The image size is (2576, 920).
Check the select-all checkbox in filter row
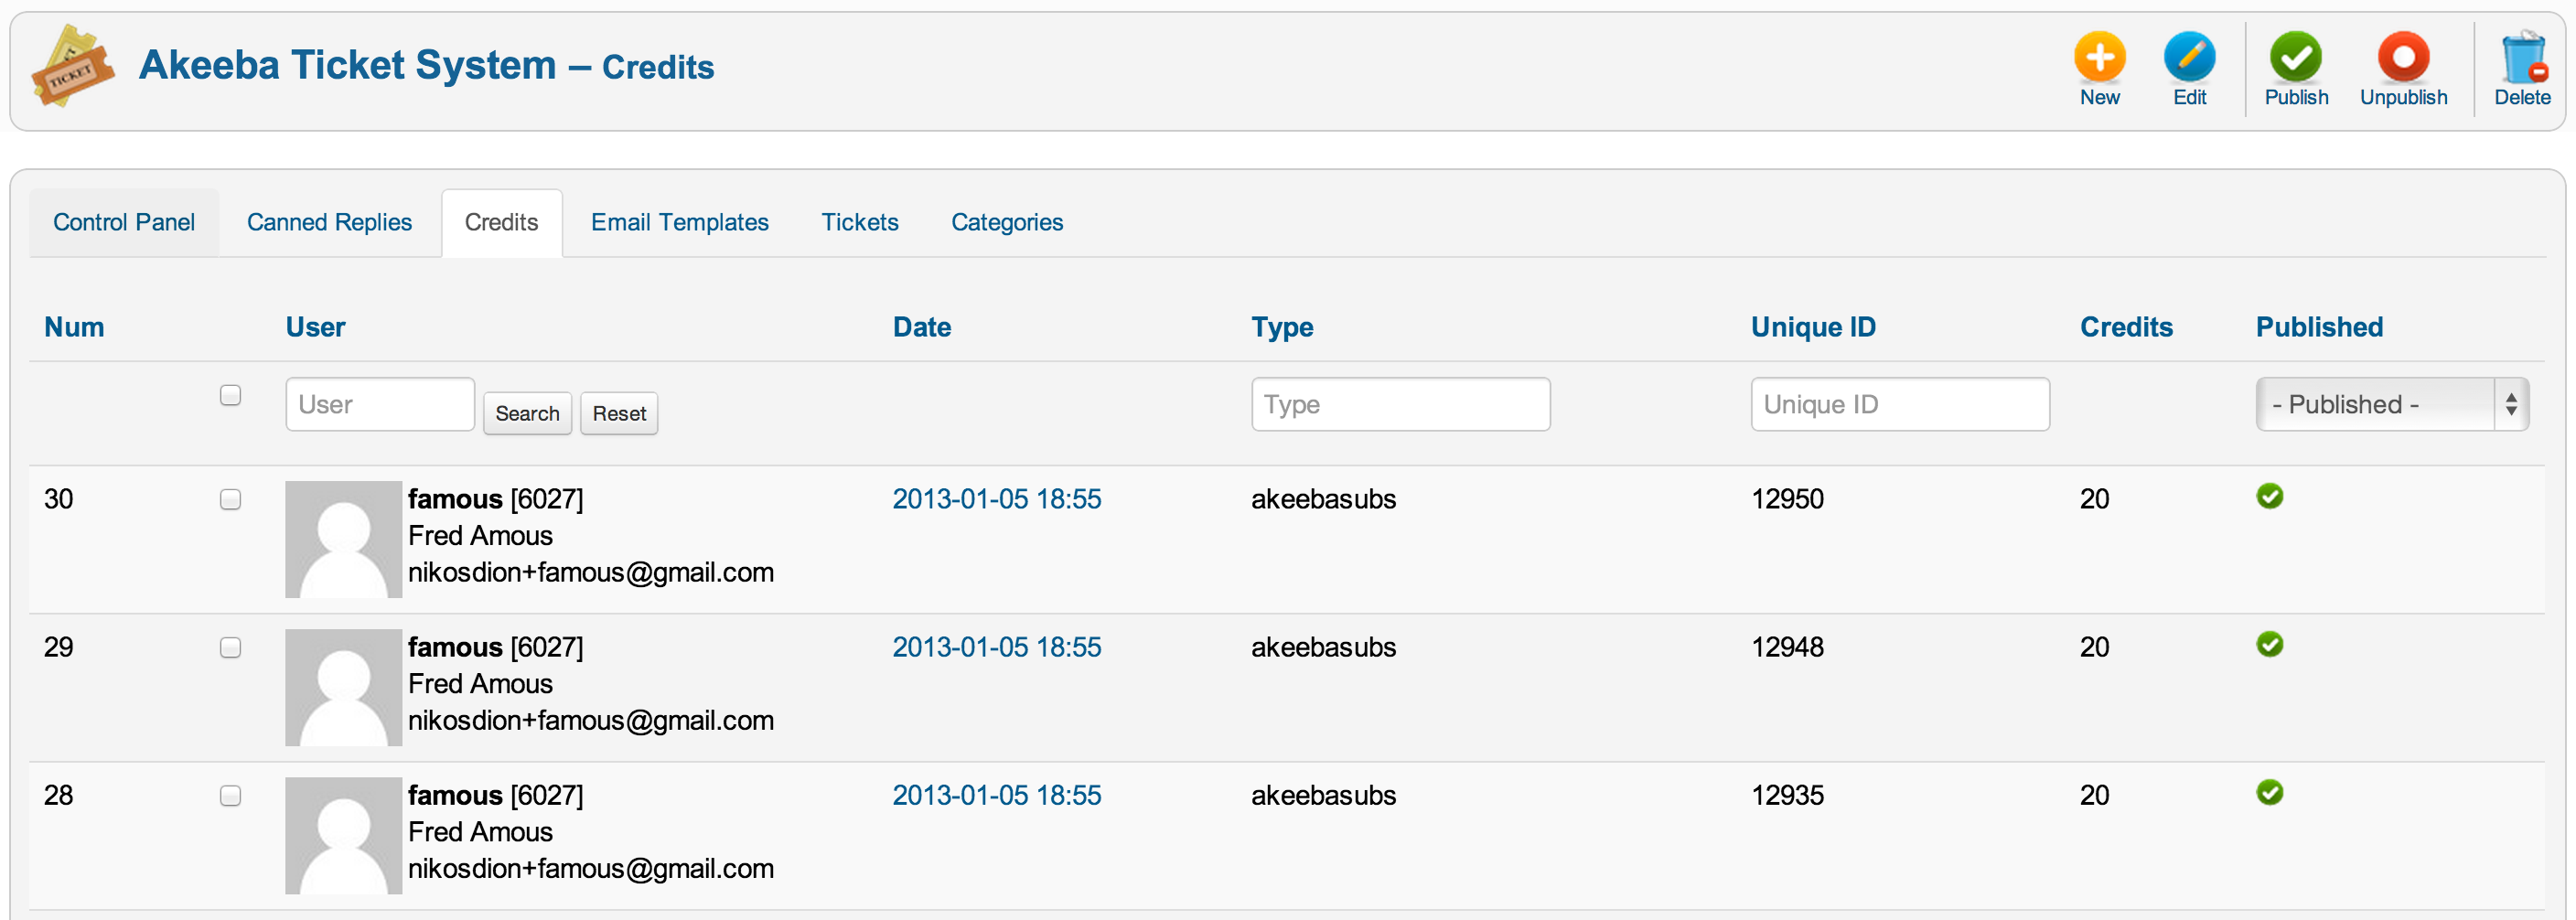pyautogui.click(x=230, y=395)
